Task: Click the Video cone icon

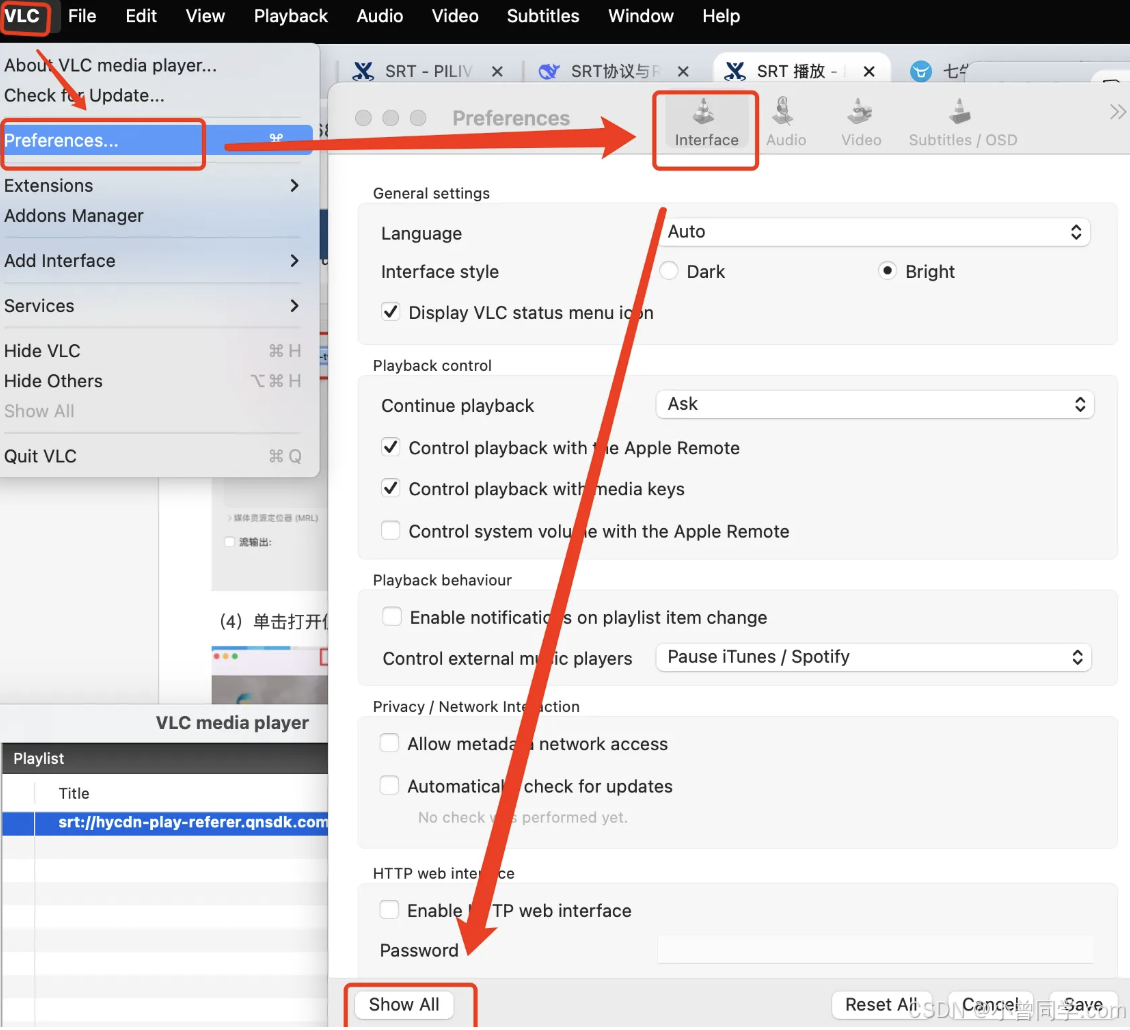Action: click(860, 112)
